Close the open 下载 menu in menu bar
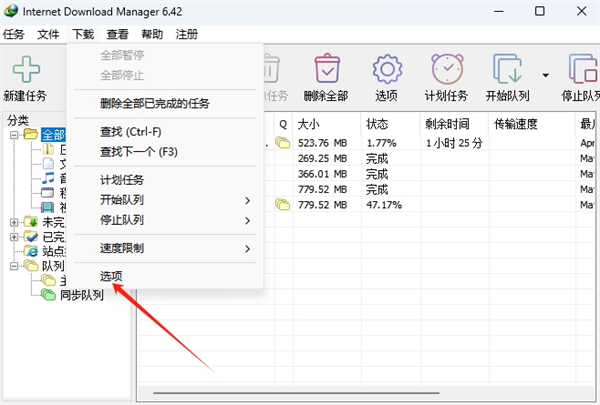Viewport: 600px width, 405px height. 83,34
